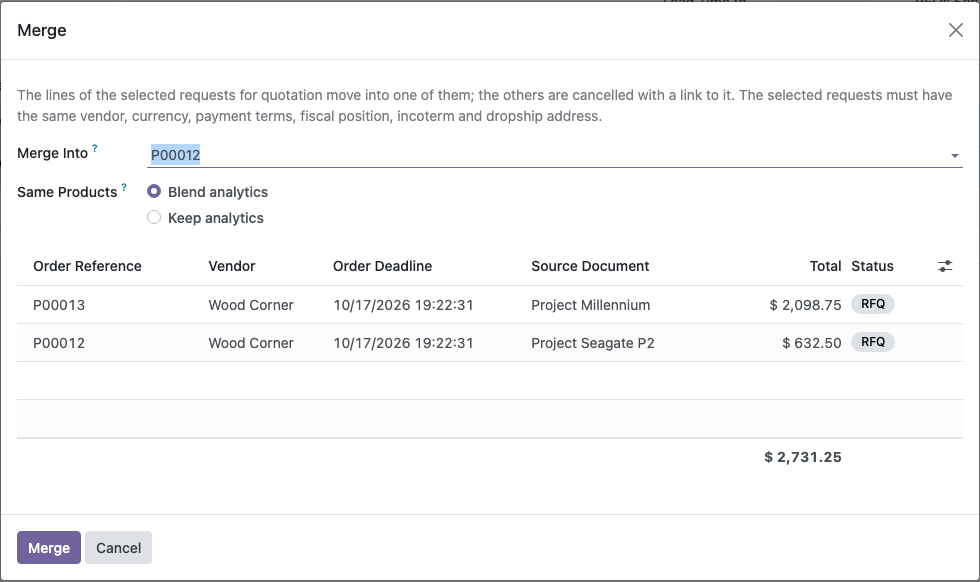980x582 pixels.
Task: Show the Merge Into help tooltip question mark
Action: pyautogui.click(x=95, y=148)
